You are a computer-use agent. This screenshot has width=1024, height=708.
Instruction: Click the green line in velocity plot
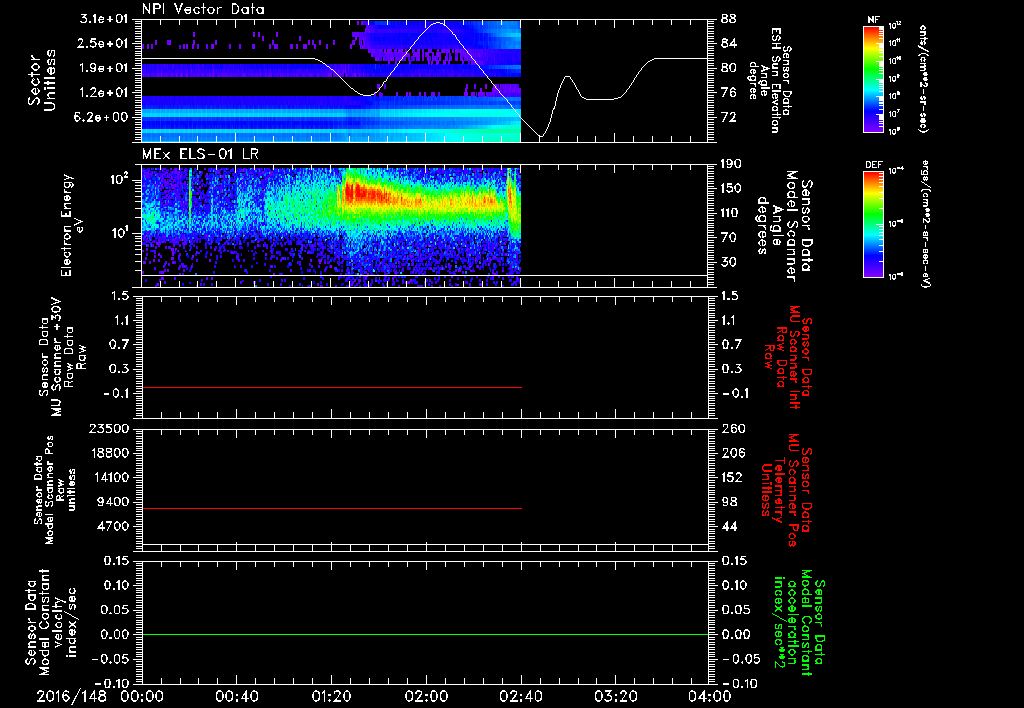tap(425, 634)
